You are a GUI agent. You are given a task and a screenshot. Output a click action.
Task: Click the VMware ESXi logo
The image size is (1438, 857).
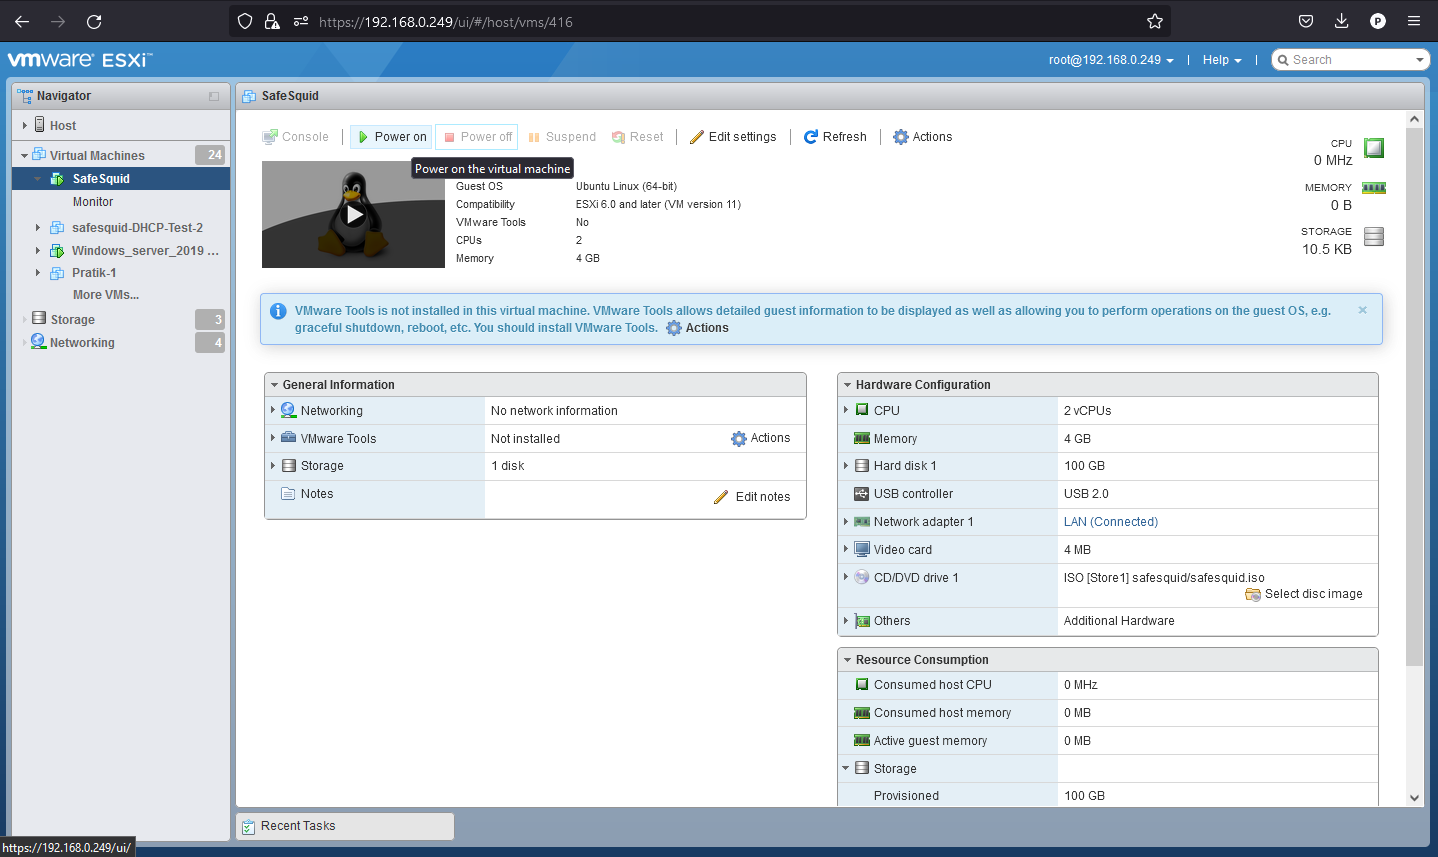80,60
